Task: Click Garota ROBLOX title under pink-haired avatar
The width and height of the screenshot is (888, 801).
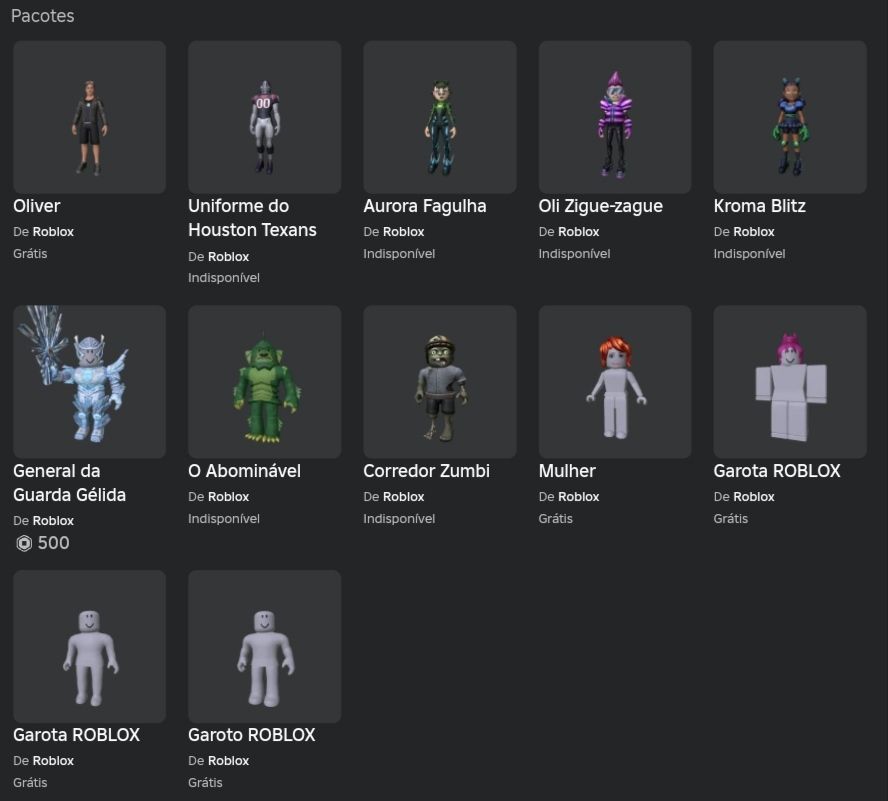Action: (777, 471)
